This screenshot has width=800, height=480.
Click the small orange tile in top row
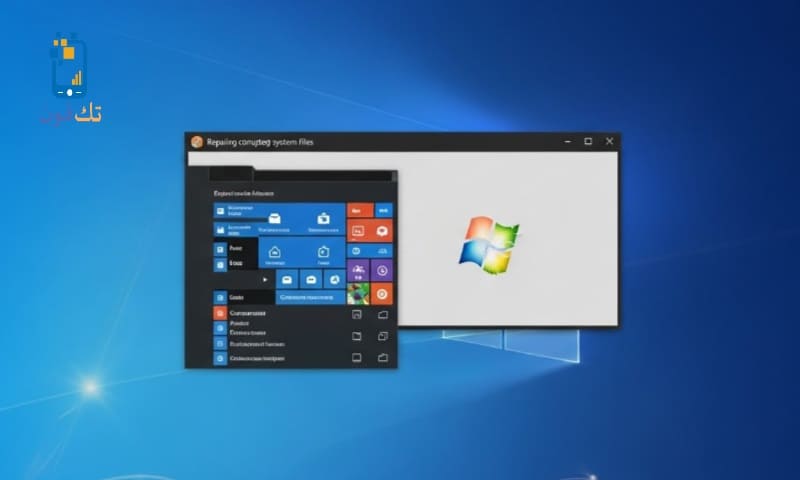click(358, 211)
